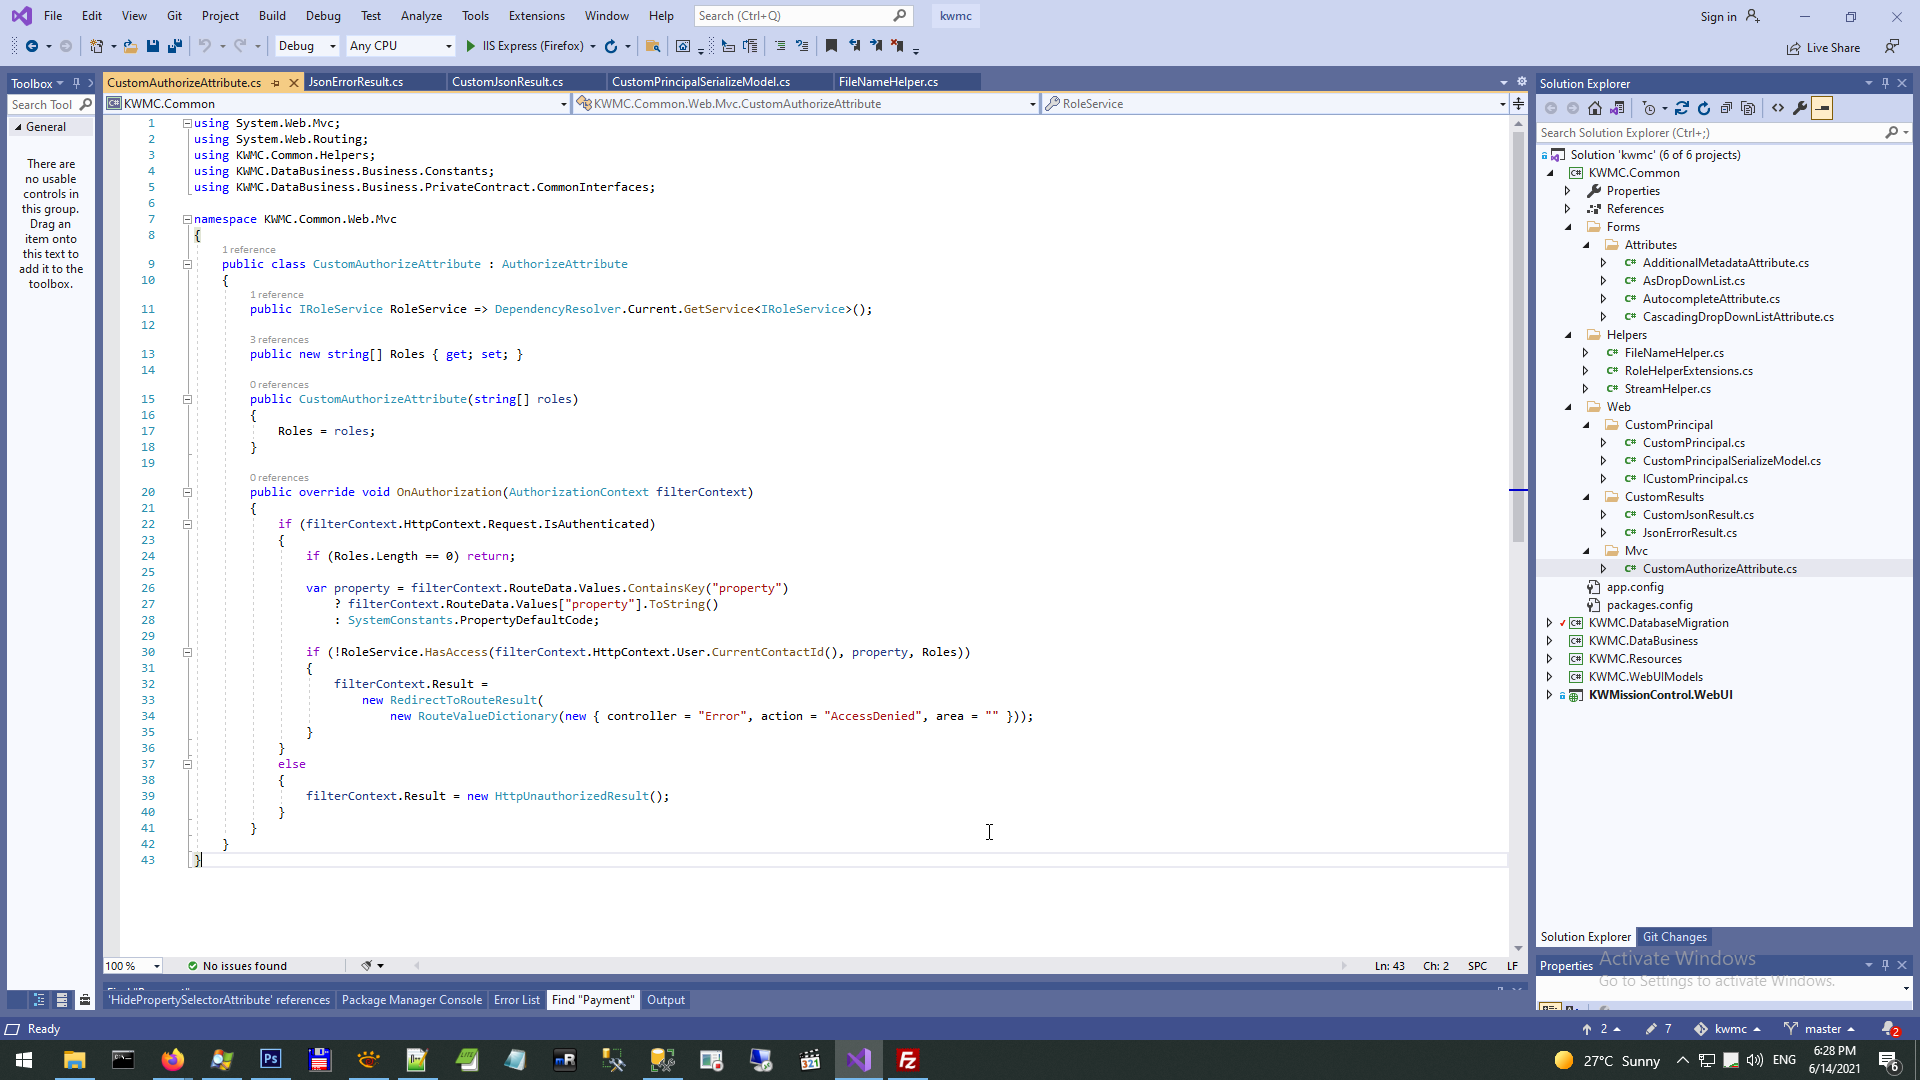Click the Sign in link
The image size is (1920, 1080).
coord(1718,16)
